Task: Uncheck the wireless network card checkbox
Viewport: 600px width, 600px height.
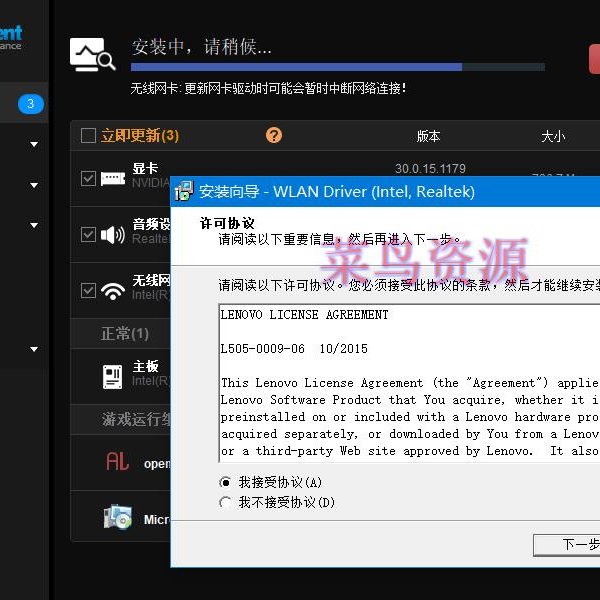Action: [x=88, y=290]
